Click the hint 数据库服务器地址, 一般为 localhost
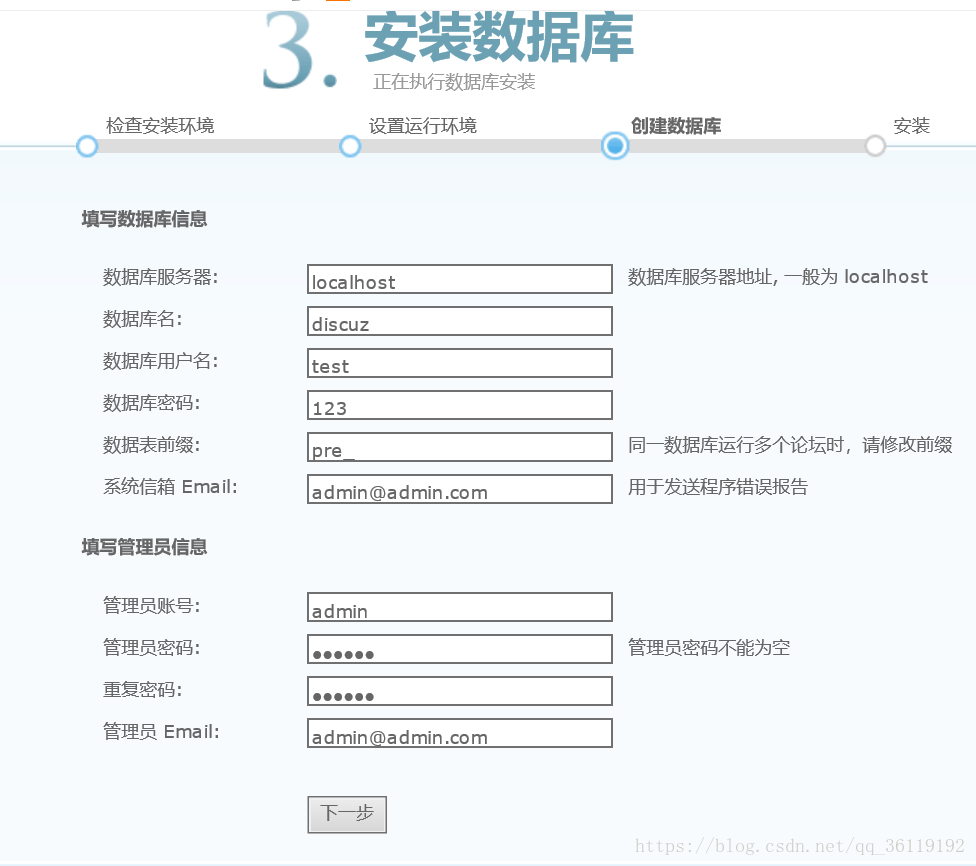Image resolution: width=976 pixels, height=866 pixels. pos(777,277)
